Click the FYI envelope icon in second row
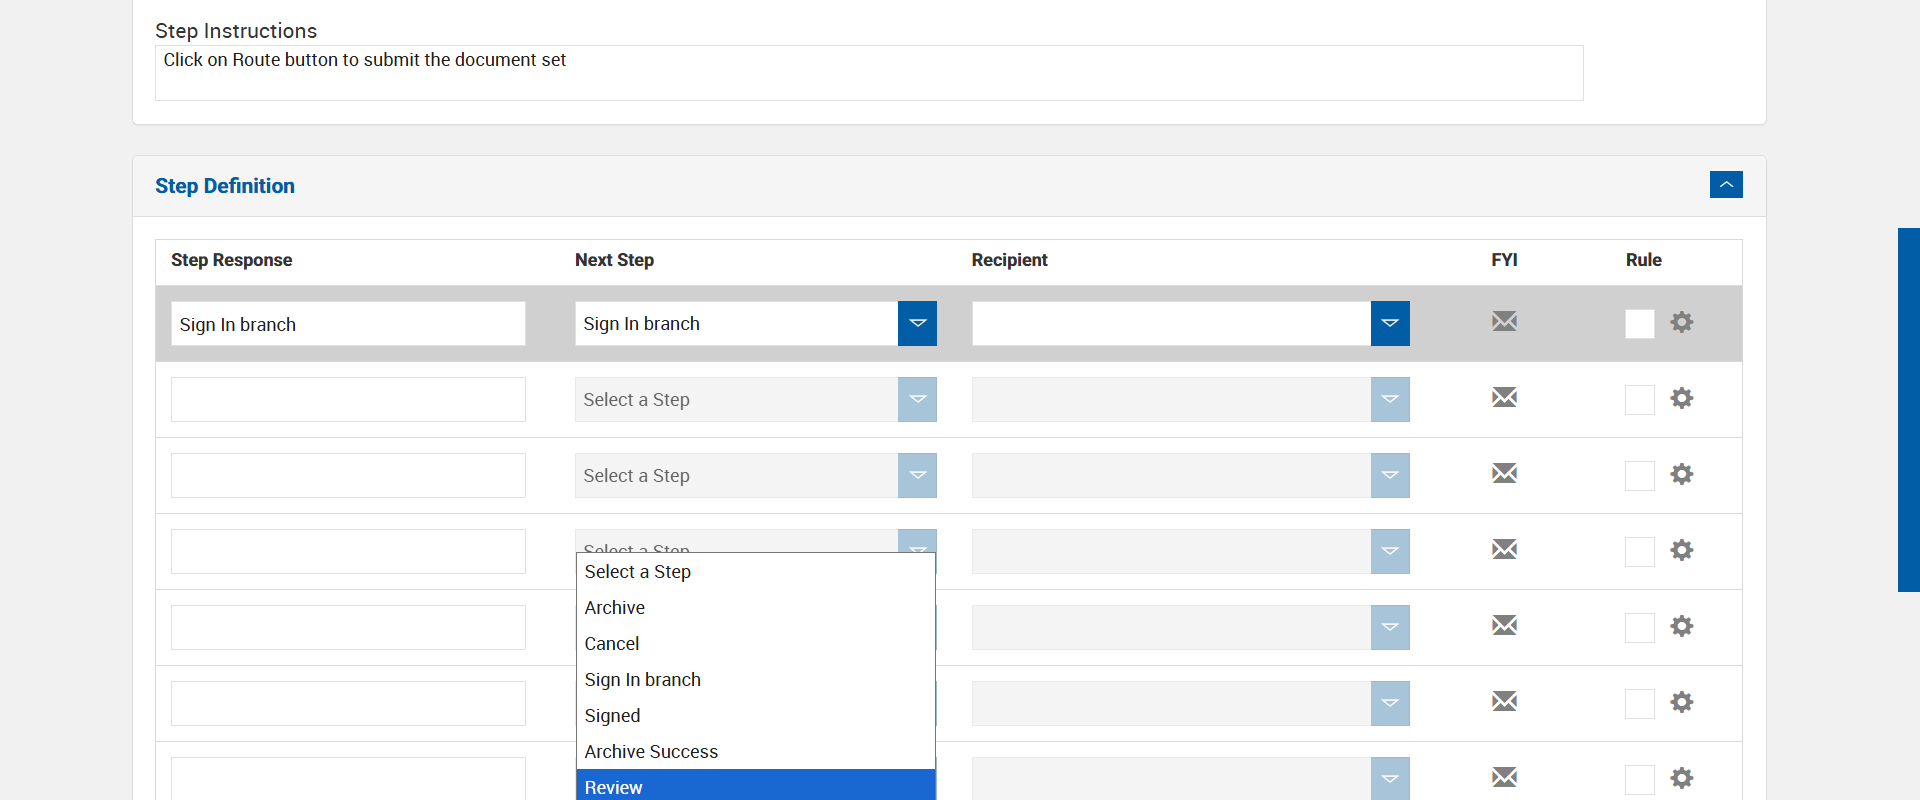Screen dimensions: 1920x800 tap(1504, 398)
